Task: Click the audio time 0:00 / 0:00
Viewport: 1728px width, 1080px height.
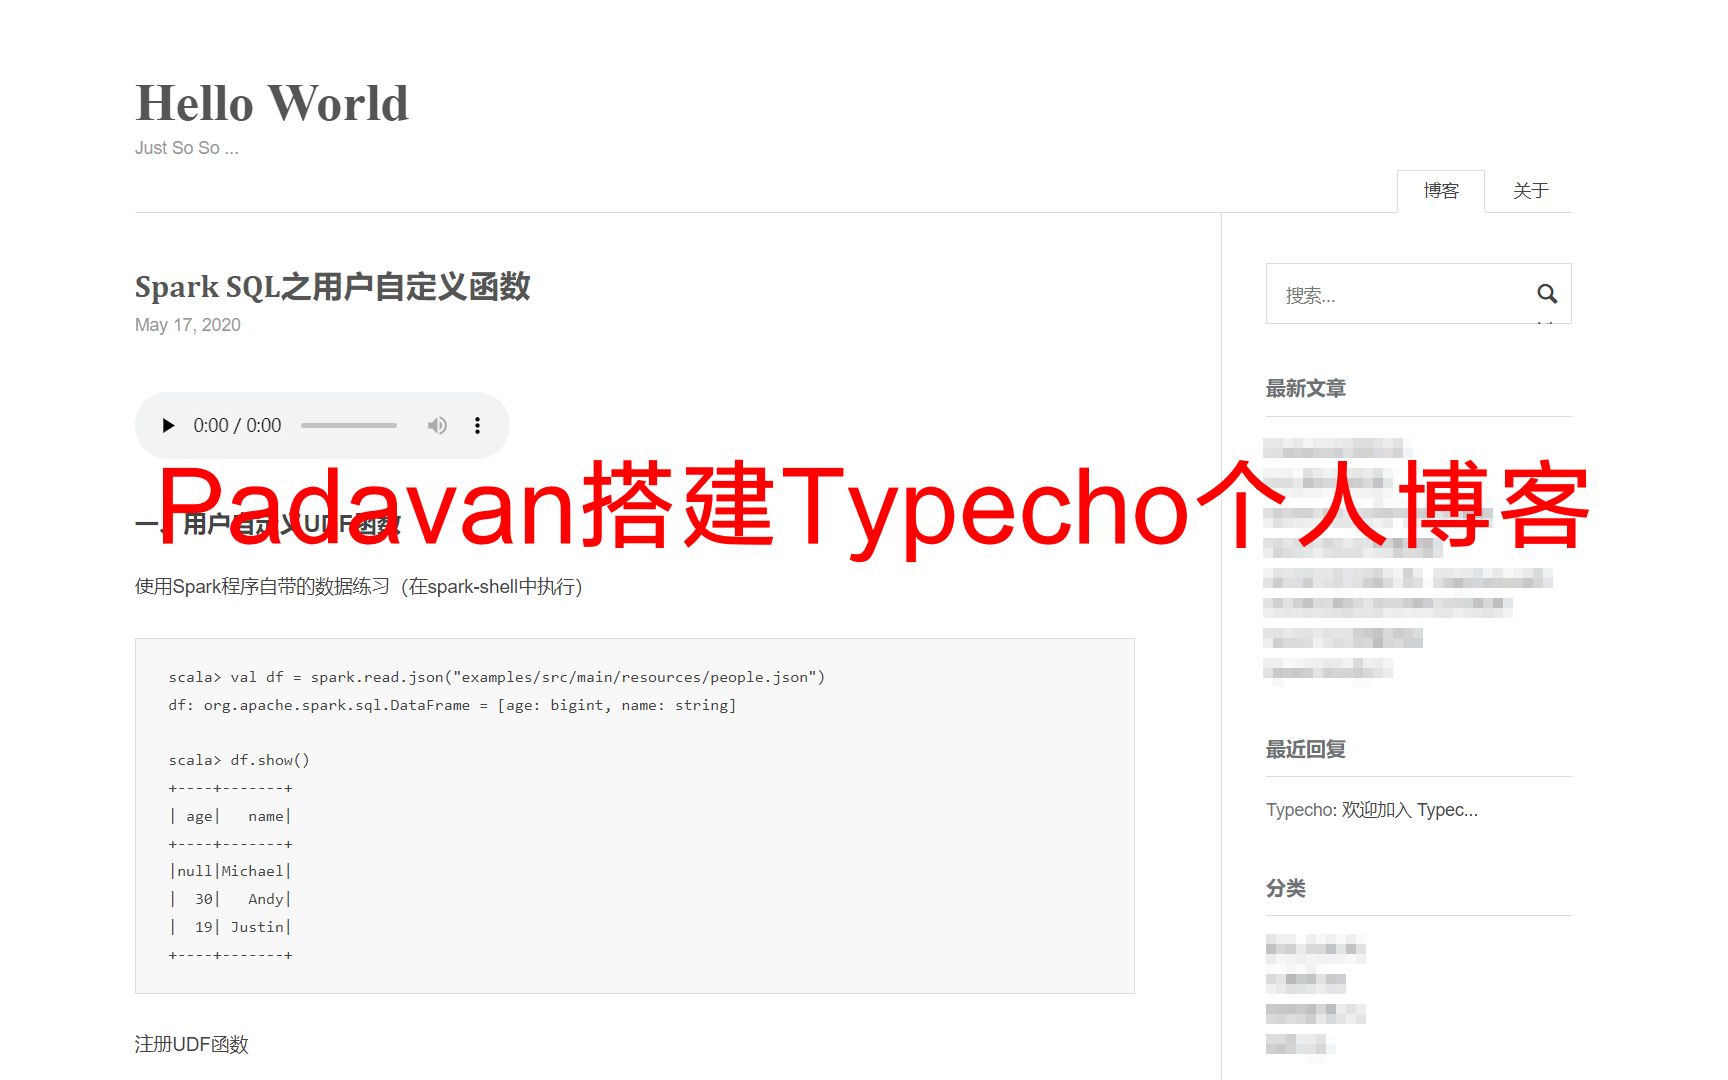Action: click(x=237, y=426)
